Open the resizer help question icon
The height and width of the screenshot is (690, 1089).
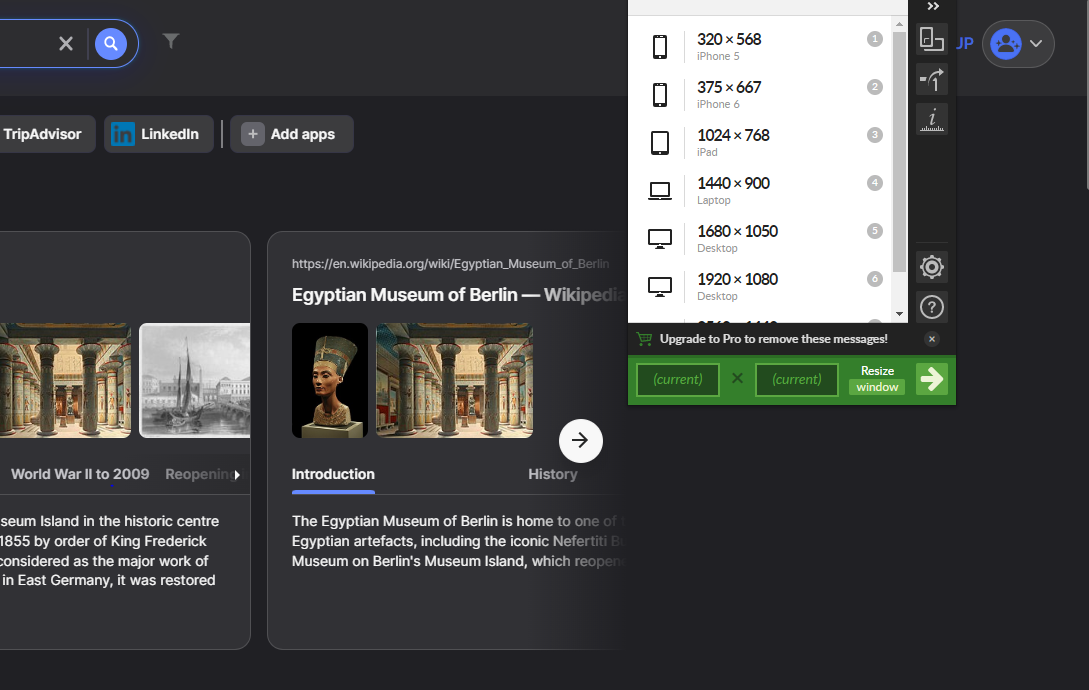[x=931, y=307]
